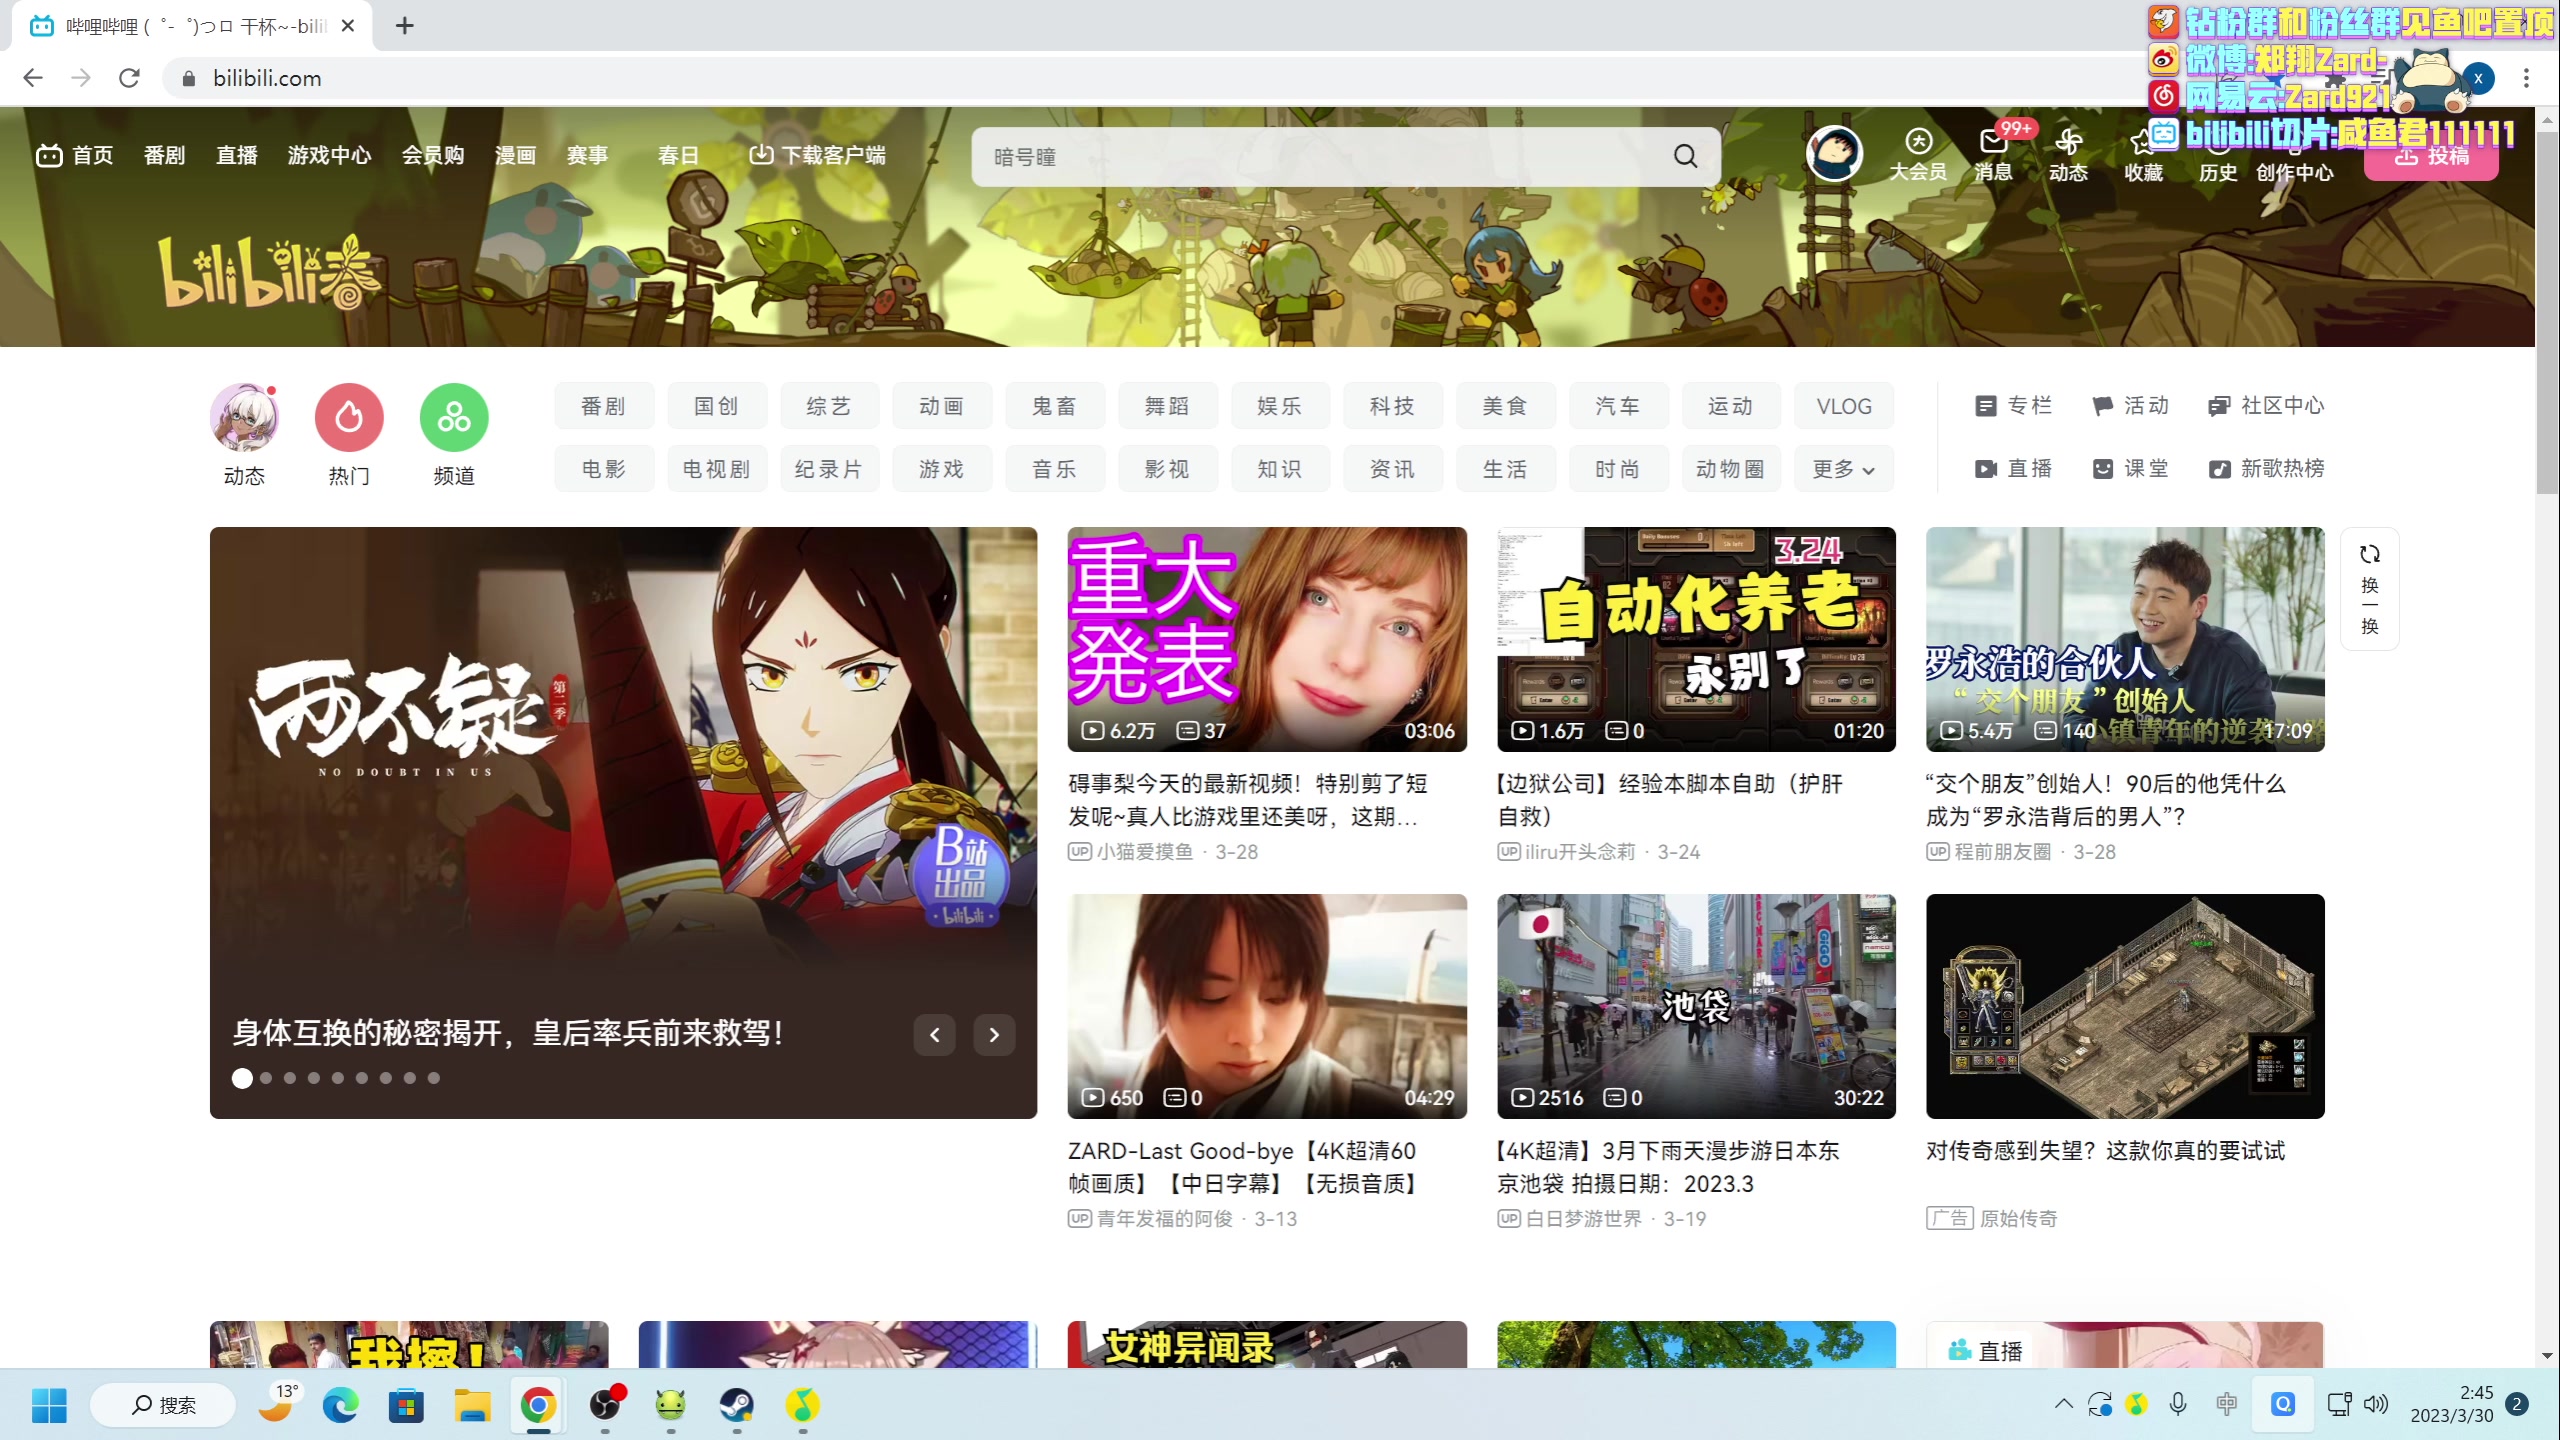This screenshot has height=1440, width=2560.
Task: Open the 消息 messages envelope icon
Action: (1992, 143)
